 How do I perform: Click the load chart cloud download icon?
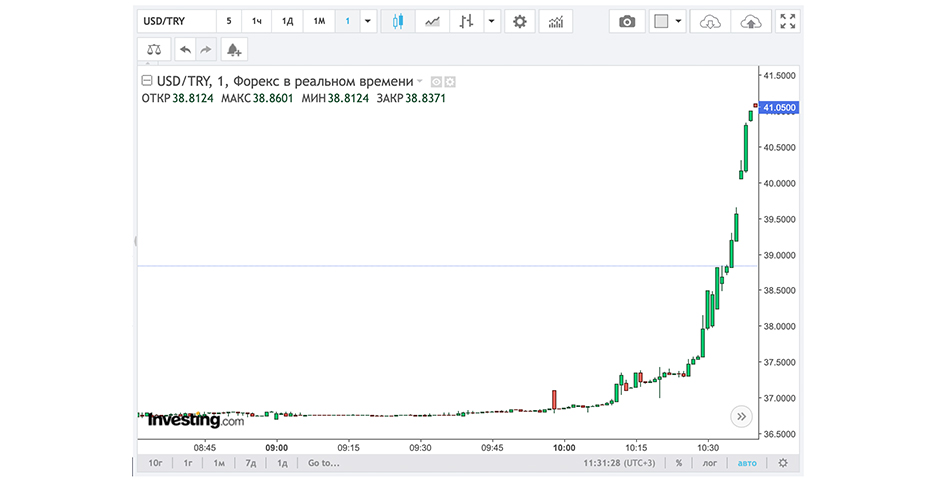710,22
